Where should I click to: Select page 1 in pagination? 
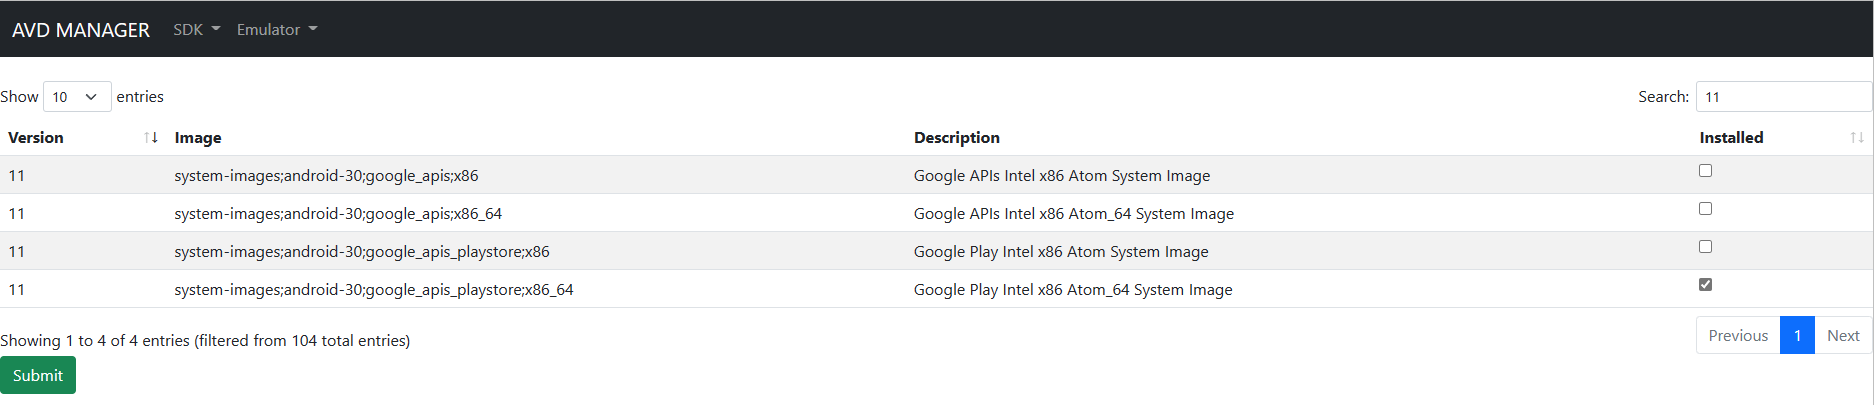tap(1797, 336)
